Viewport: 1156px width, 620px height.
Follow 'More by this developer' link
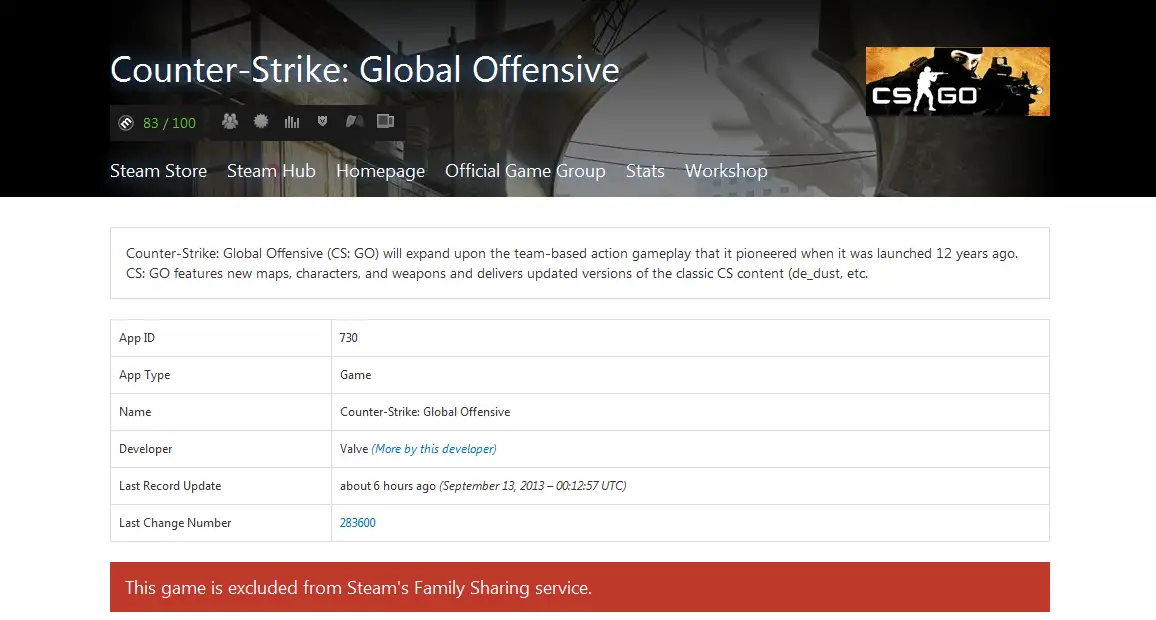tap(434, 449)
